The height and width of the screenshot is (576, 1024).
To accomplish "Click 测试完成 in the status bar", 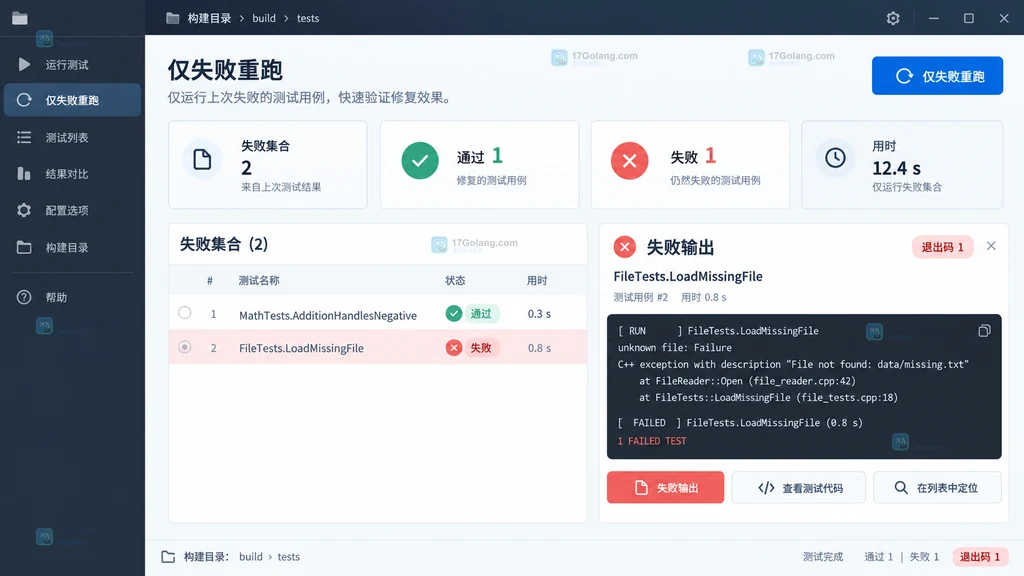I will [x=823, y=556].
